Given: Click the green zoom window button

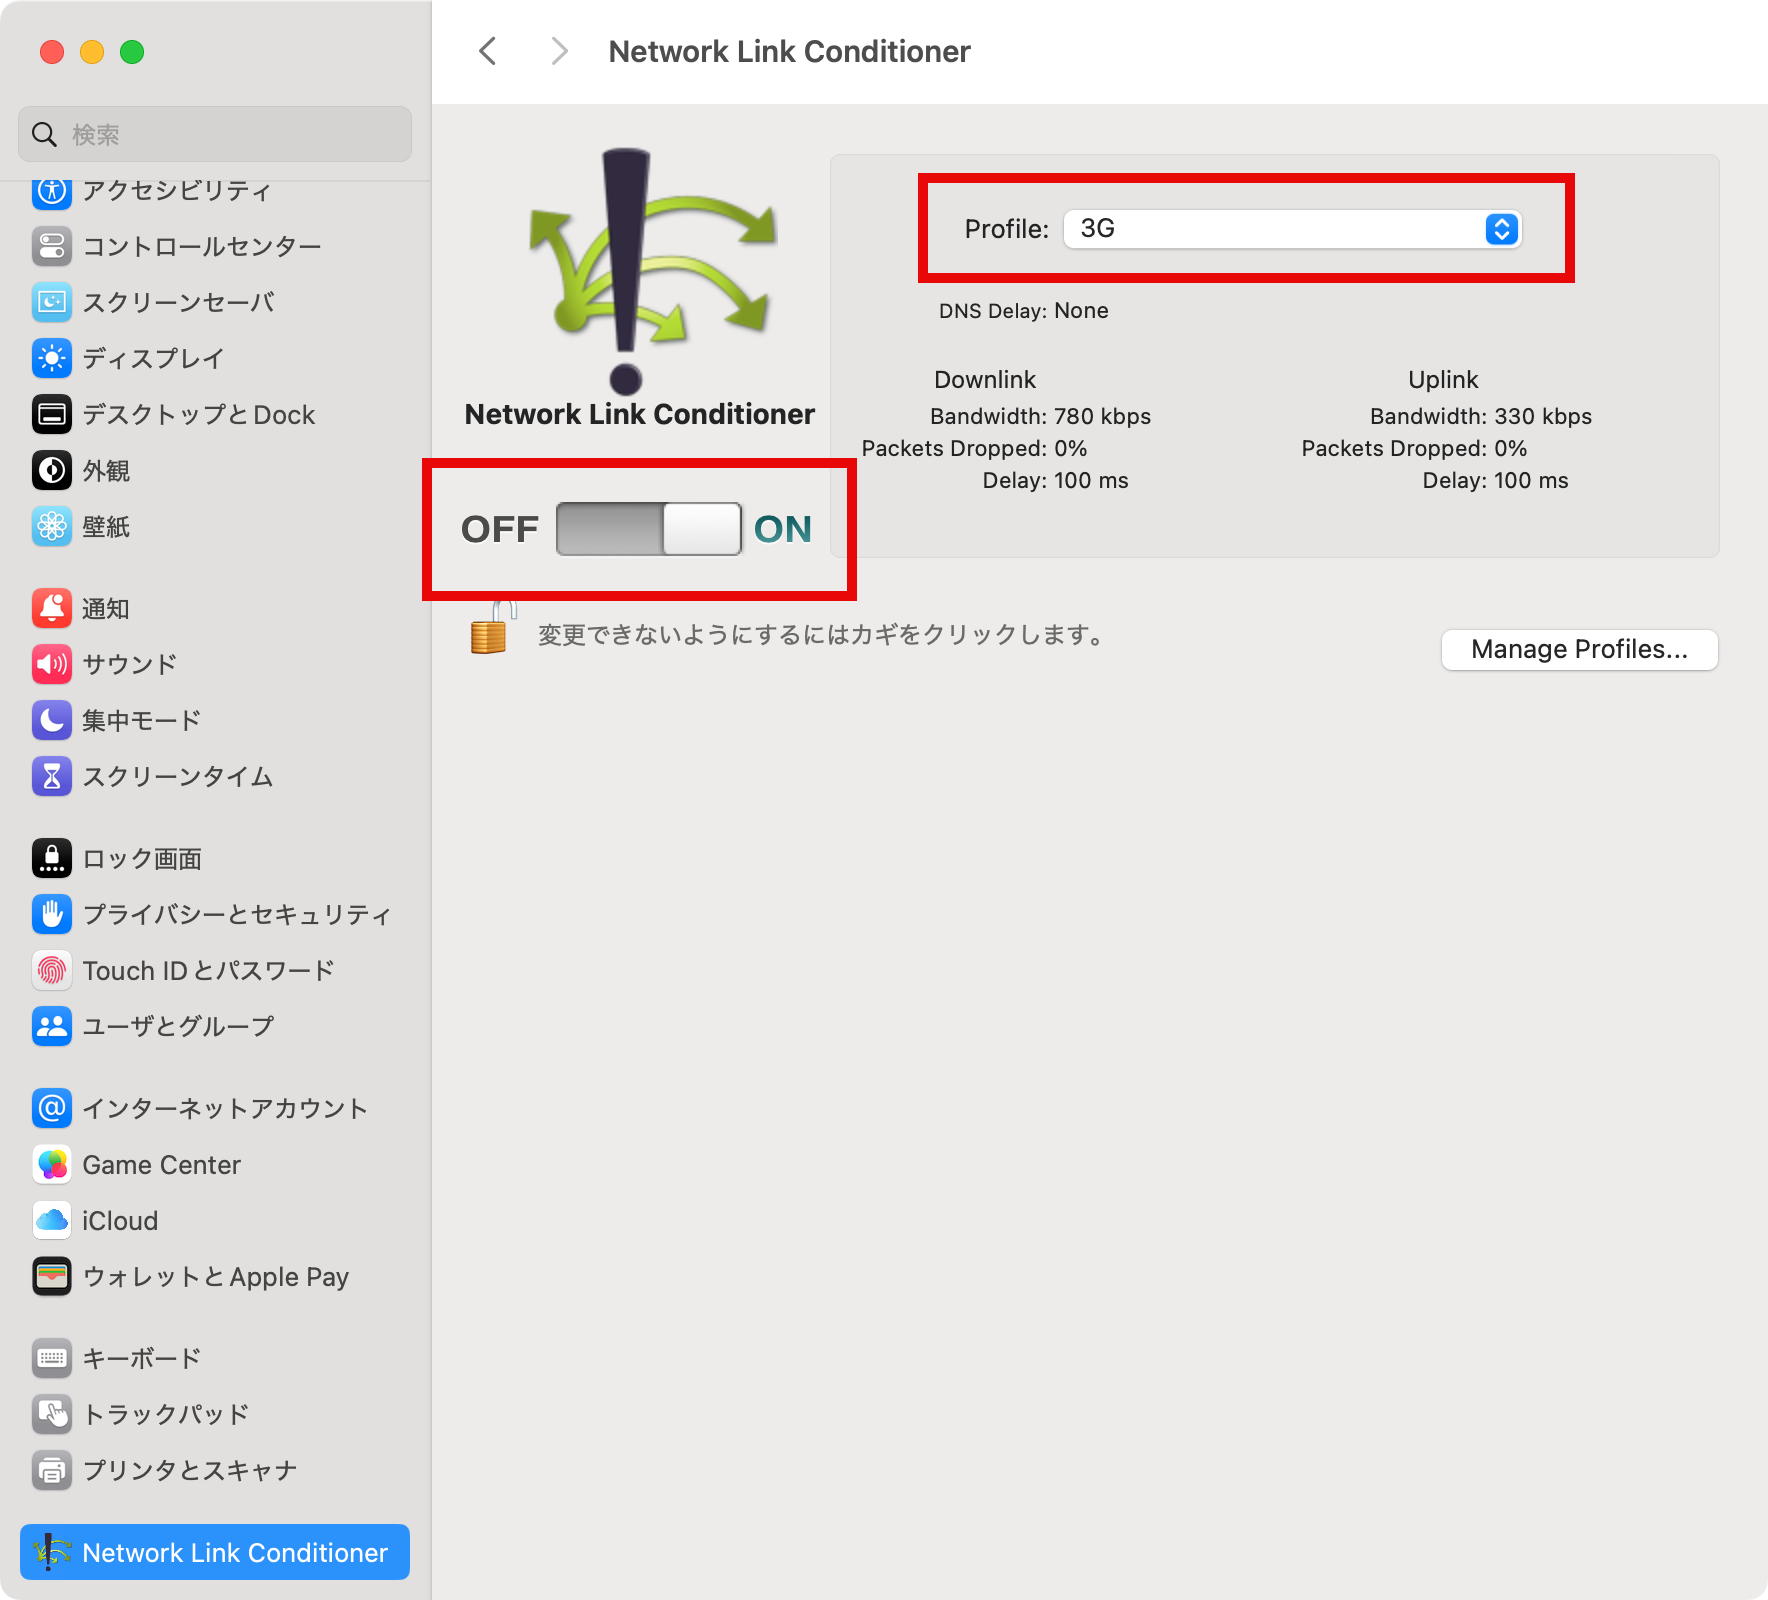Looking at the screenshot, I should (132, 52).
